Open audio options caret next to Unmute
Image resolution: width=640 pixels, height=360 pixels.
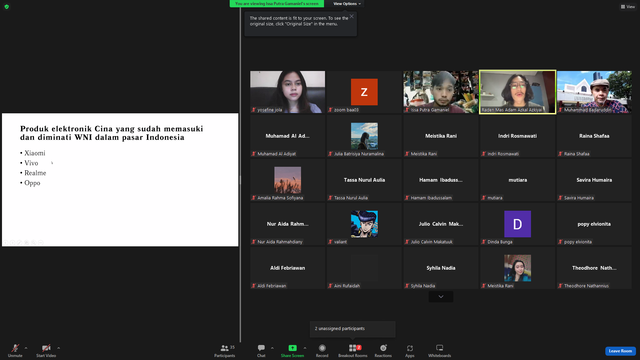(26, 348)
